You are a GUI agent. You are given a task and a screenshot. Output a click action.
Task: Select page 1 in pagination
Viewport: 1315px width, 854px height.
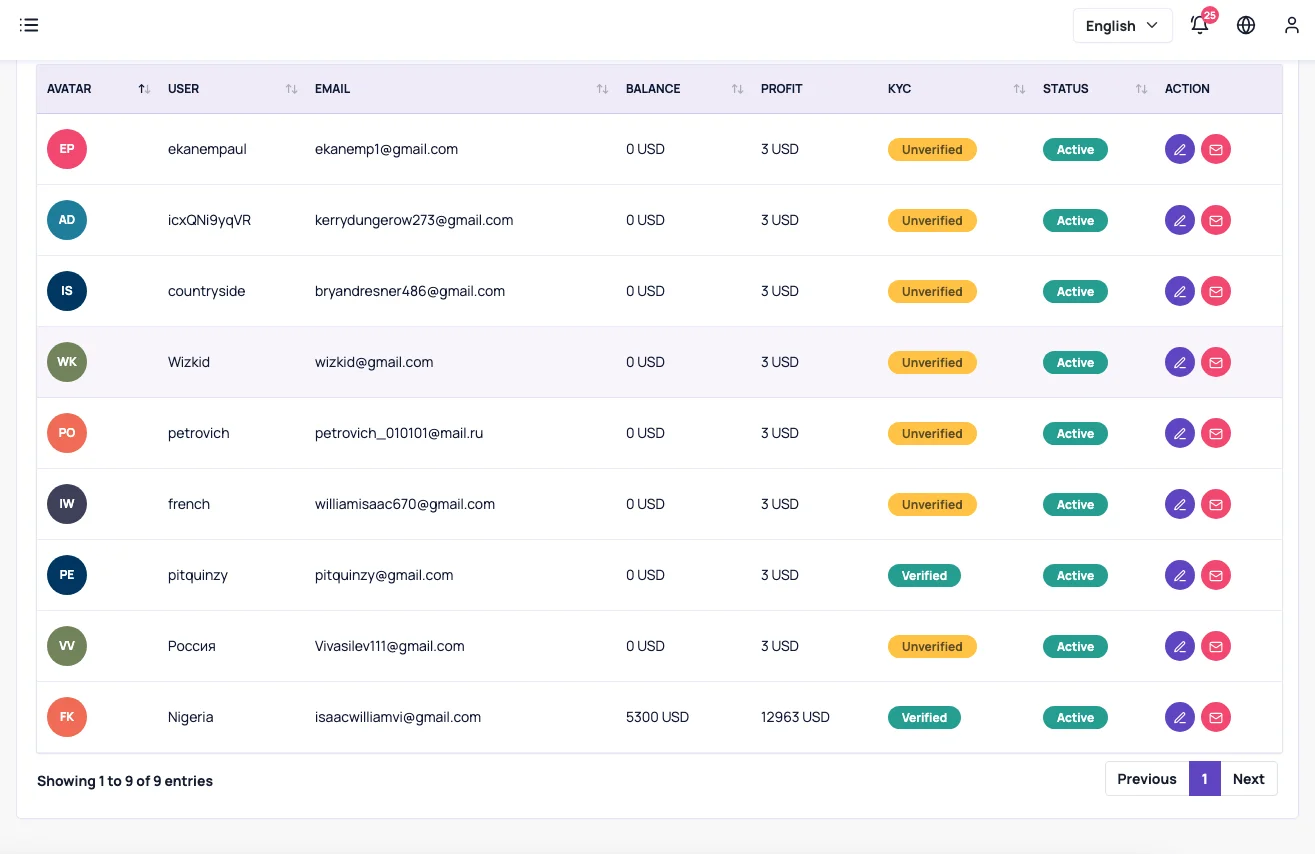pyautogui.click(x=1205, y=779)
